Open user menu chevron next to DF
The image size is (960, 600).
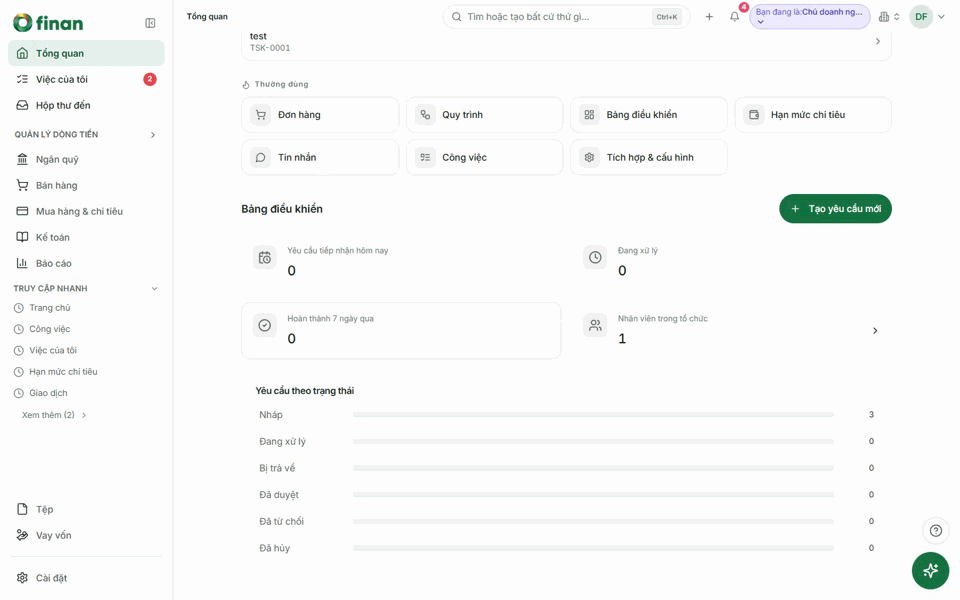click(x=942, y=17)
